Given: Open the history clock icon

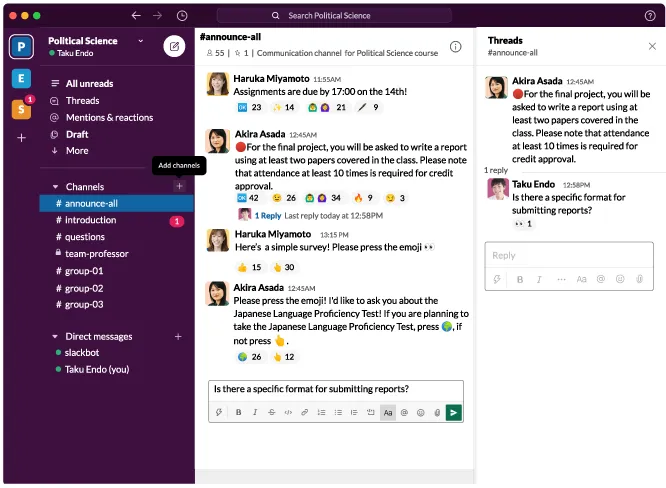Looking at the screenshot, I should [x=181, y=16].
